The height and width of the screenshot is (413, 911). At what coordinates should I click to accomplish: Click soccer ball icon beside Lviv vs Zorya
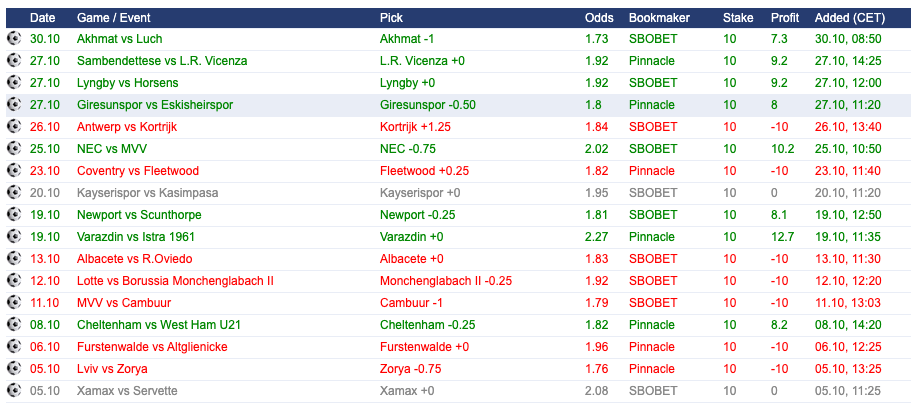point(14,368)
